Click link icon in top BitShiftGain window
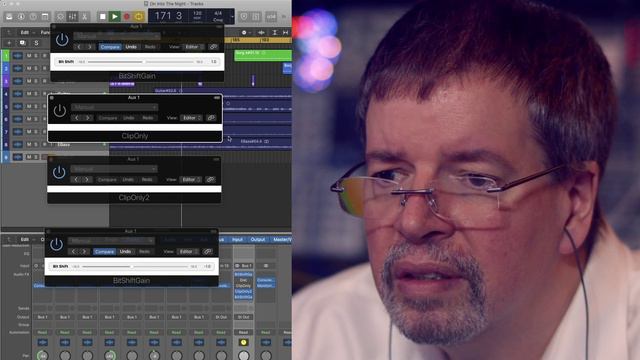This screenshot has width=640, height=360. (213, 47)
